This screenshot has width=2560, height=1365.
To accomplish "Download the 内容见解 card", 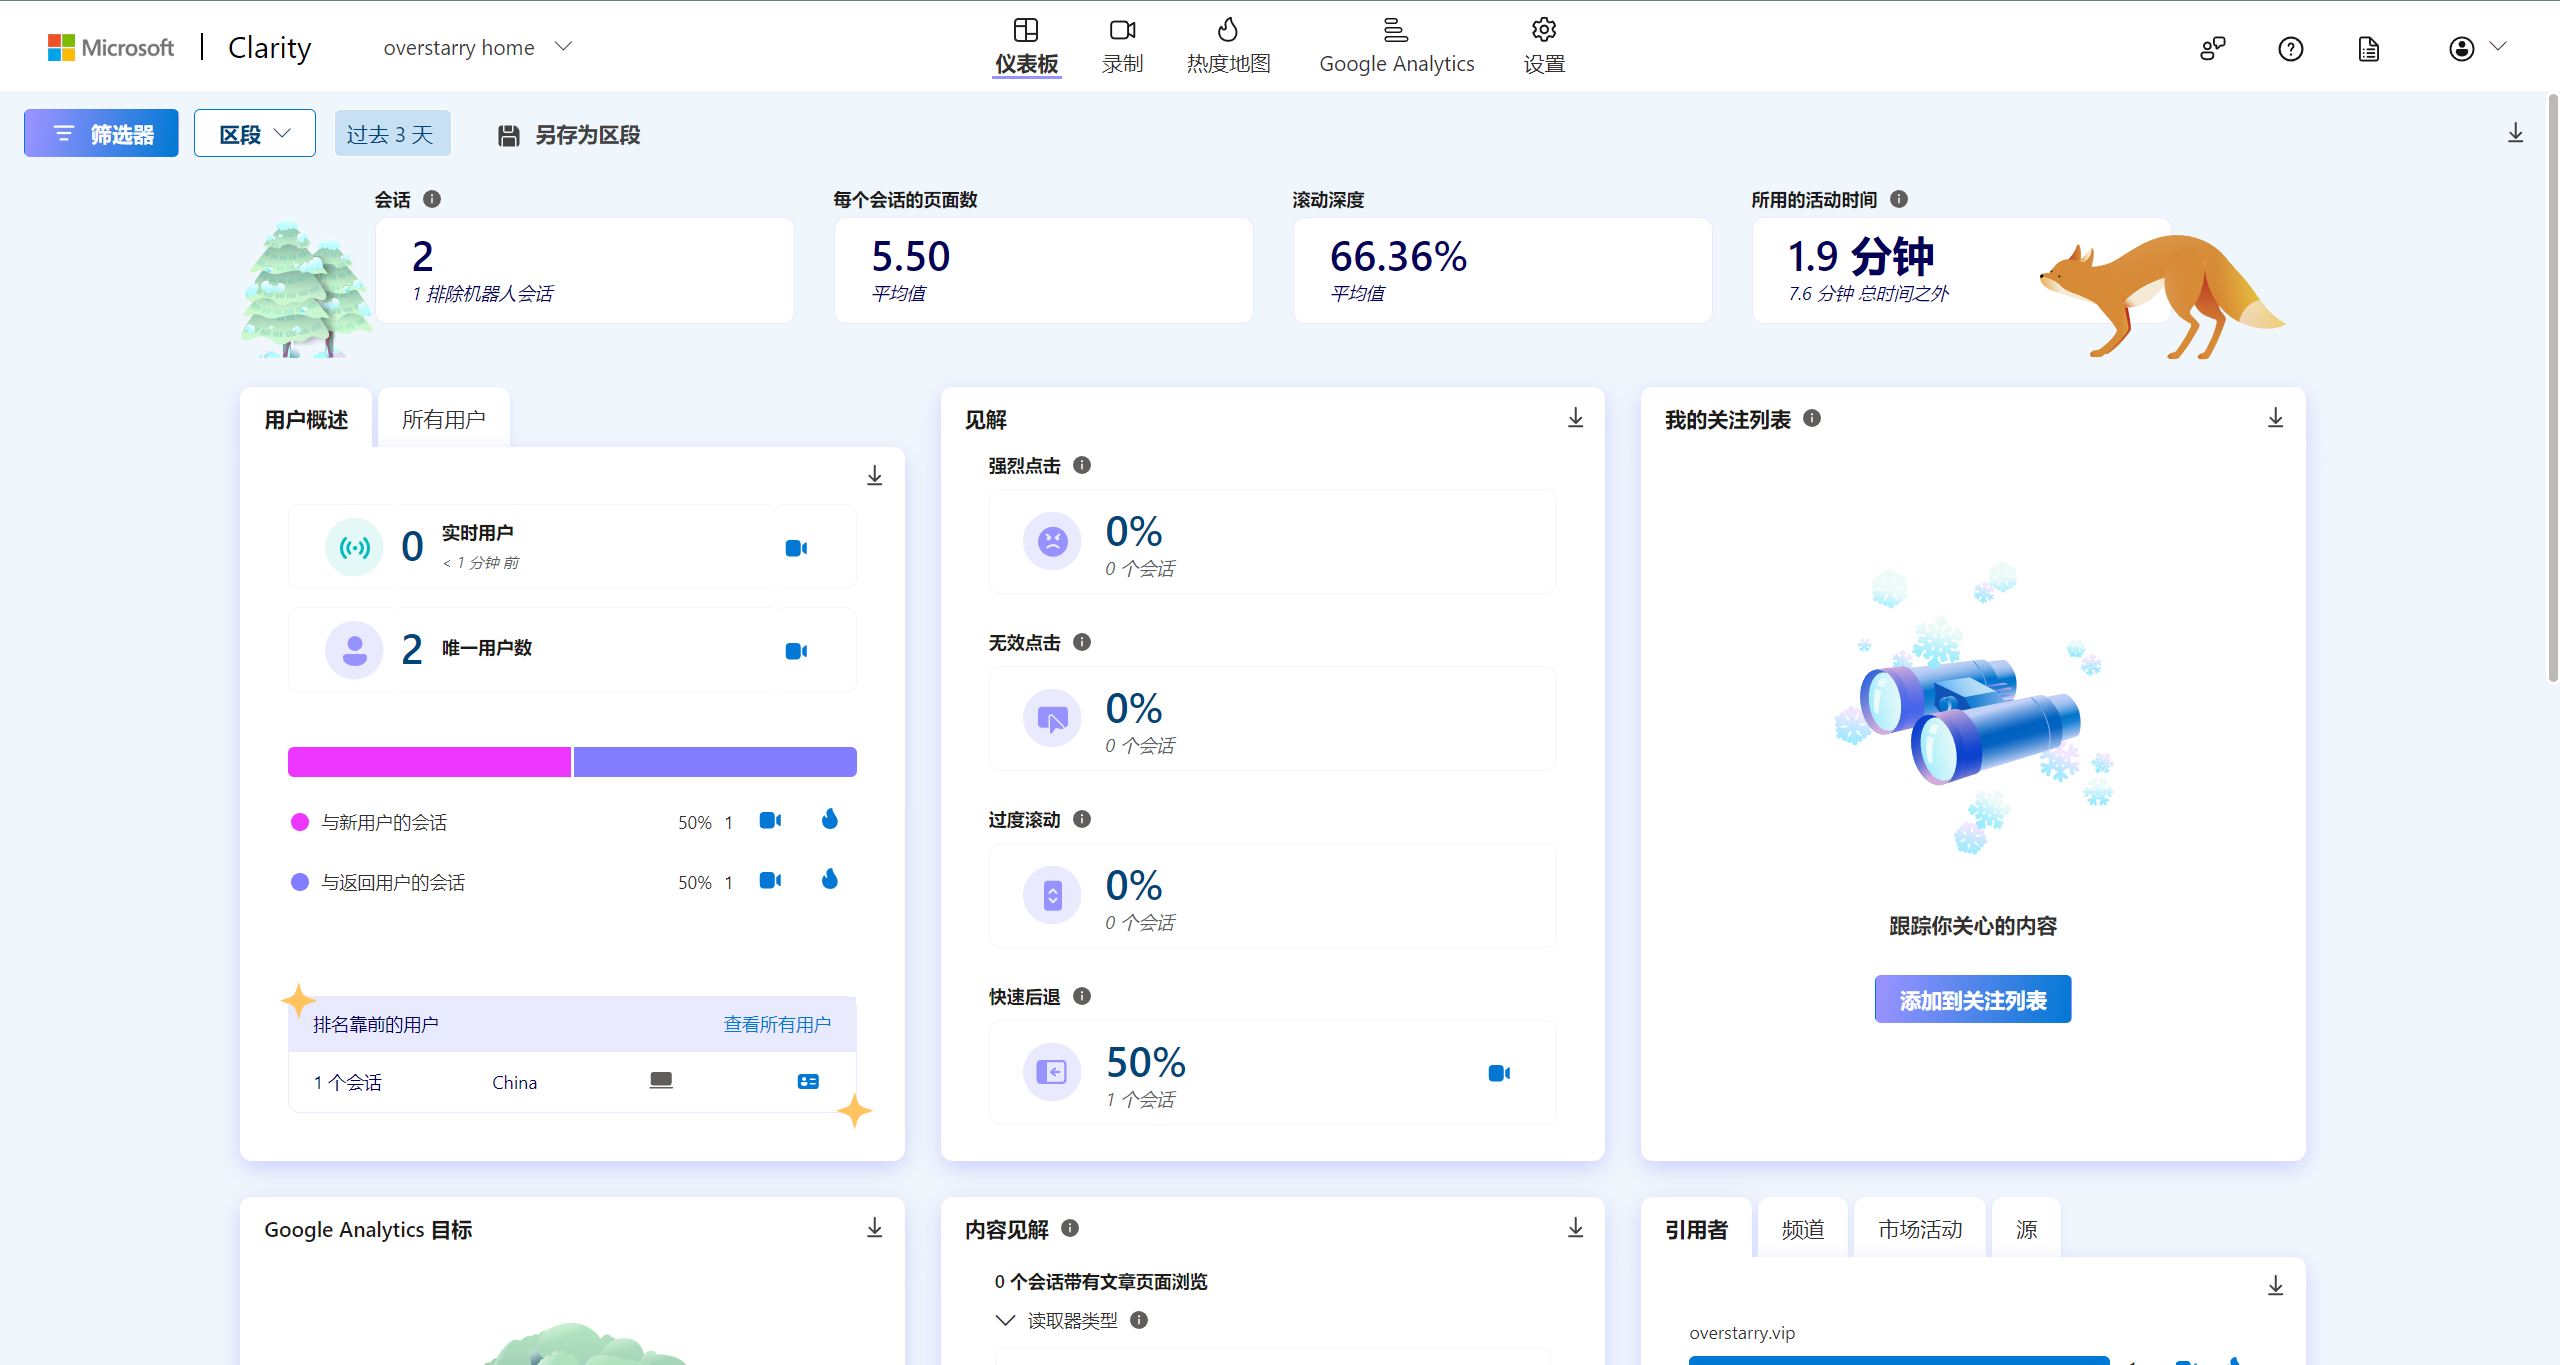I will [1576, 1228].
